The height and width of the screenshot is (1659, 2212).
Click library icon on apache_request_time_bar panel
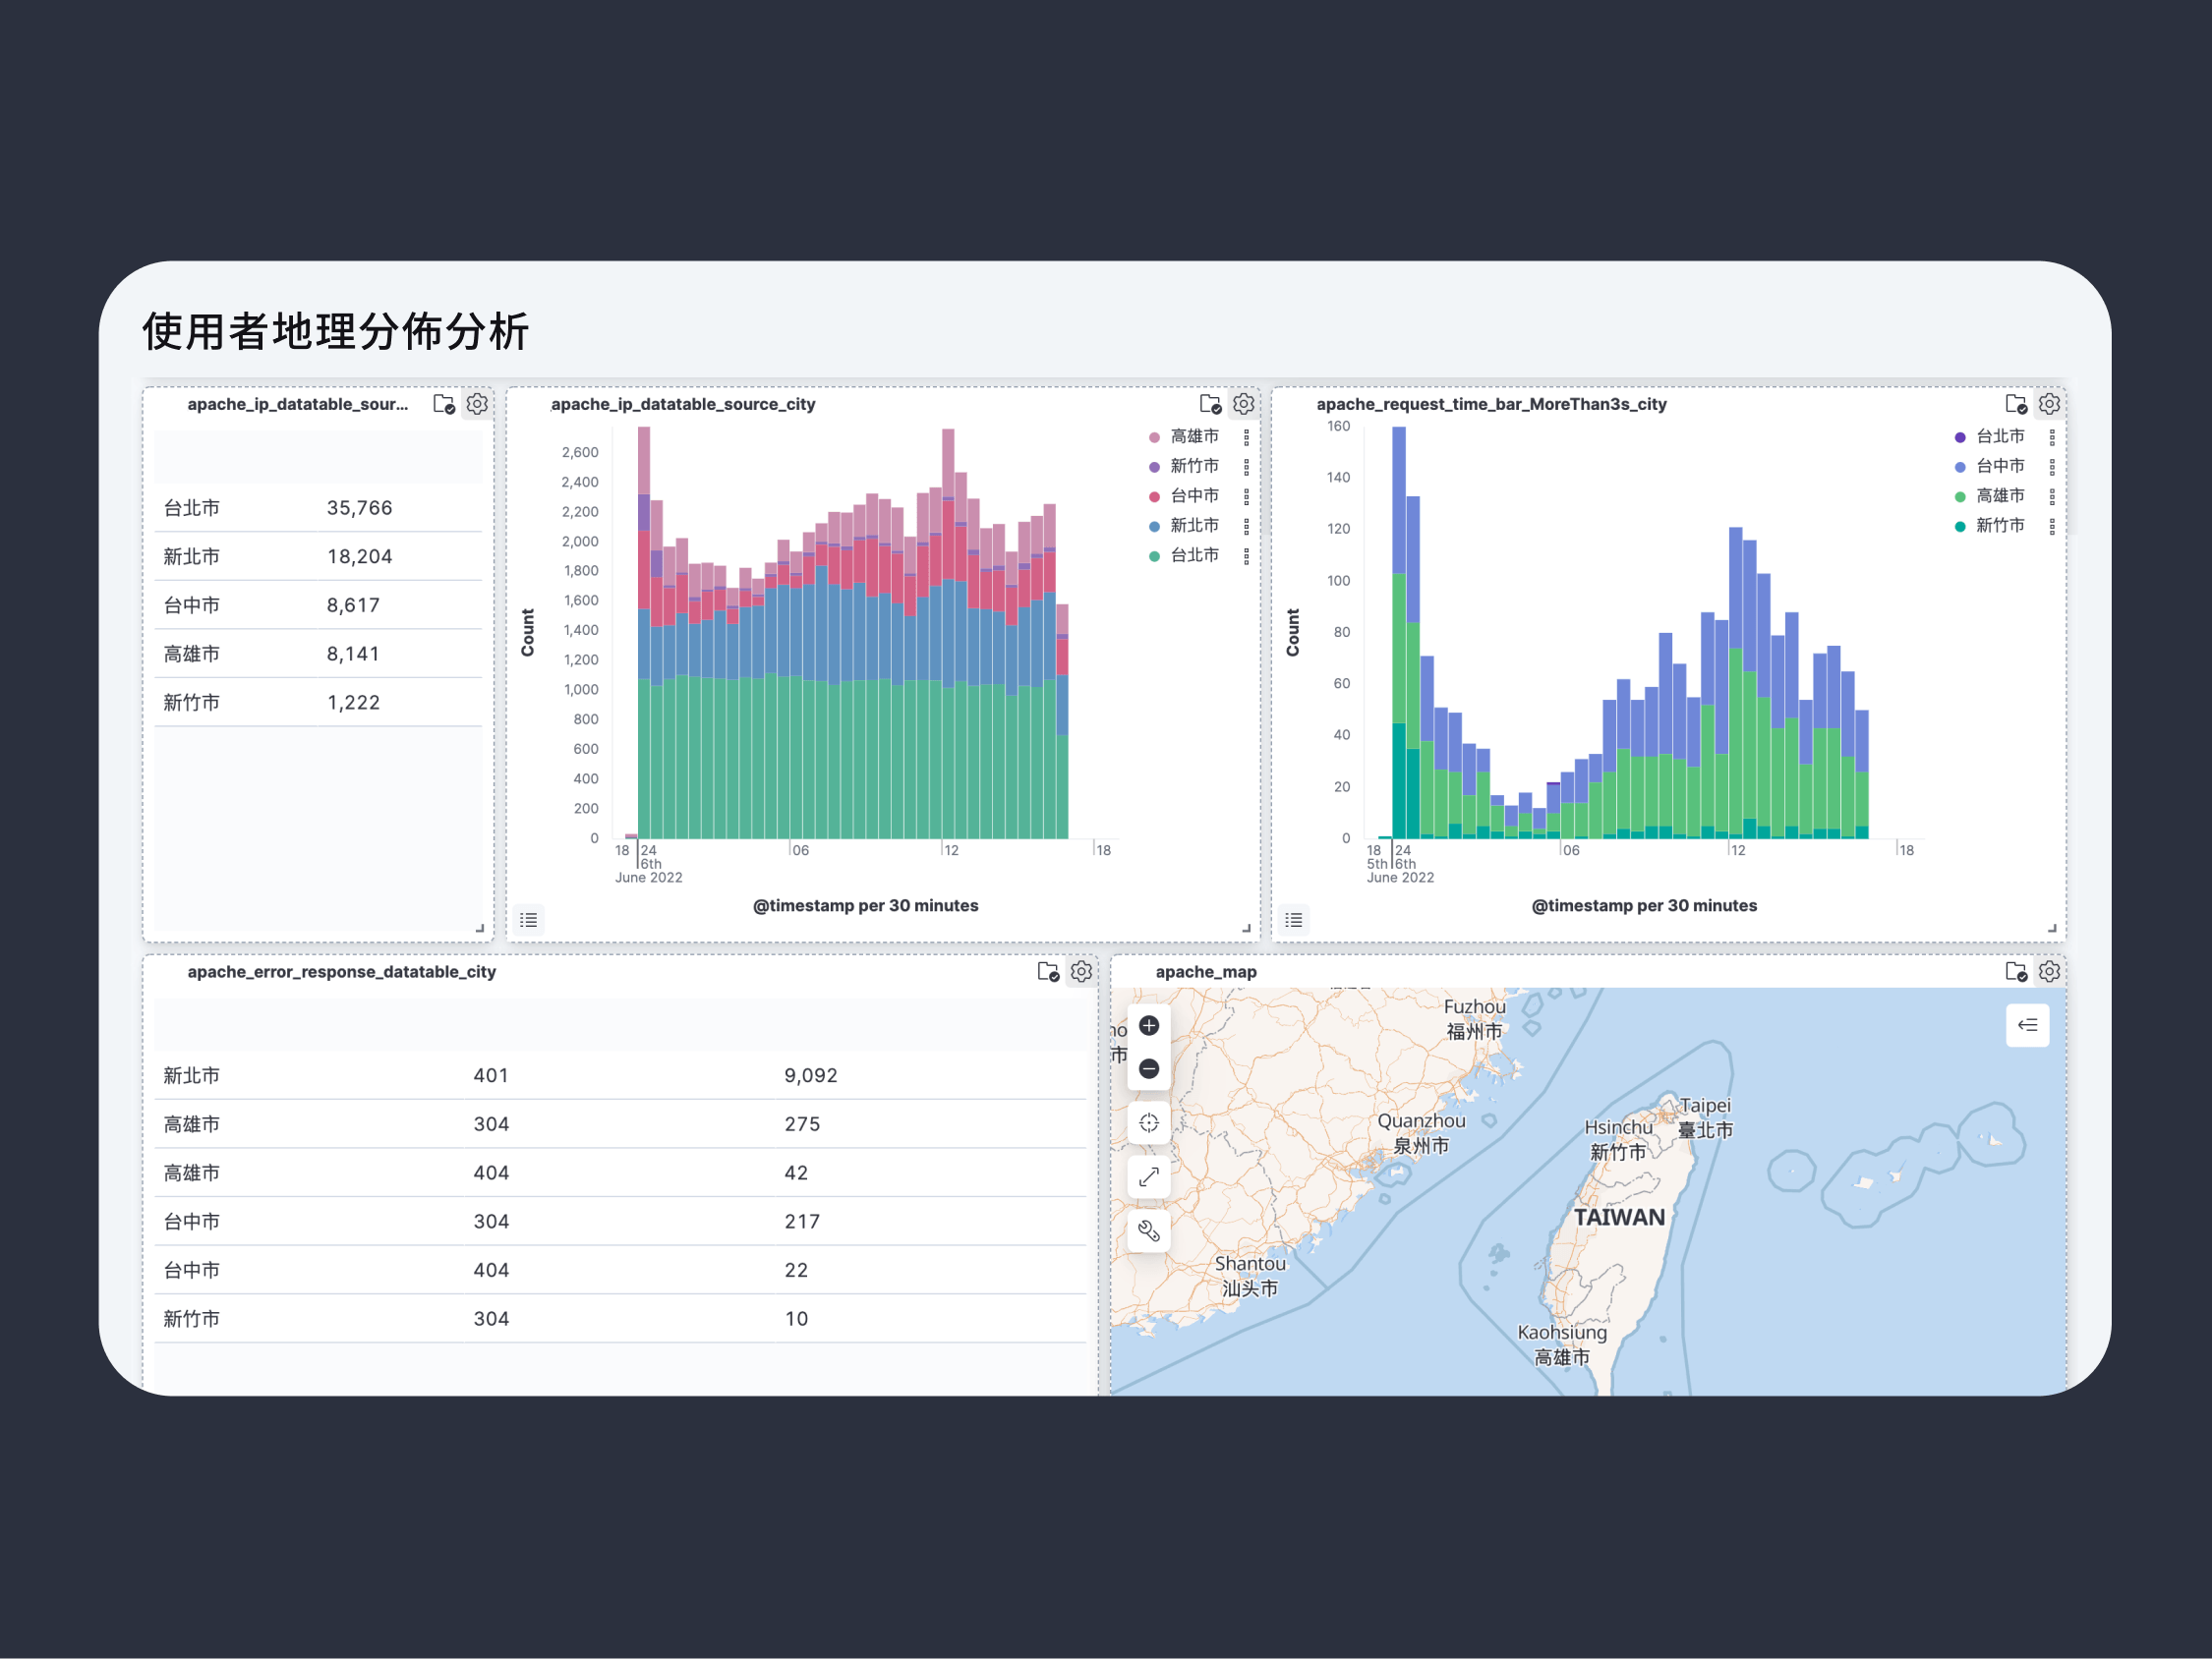point(2015,404)
